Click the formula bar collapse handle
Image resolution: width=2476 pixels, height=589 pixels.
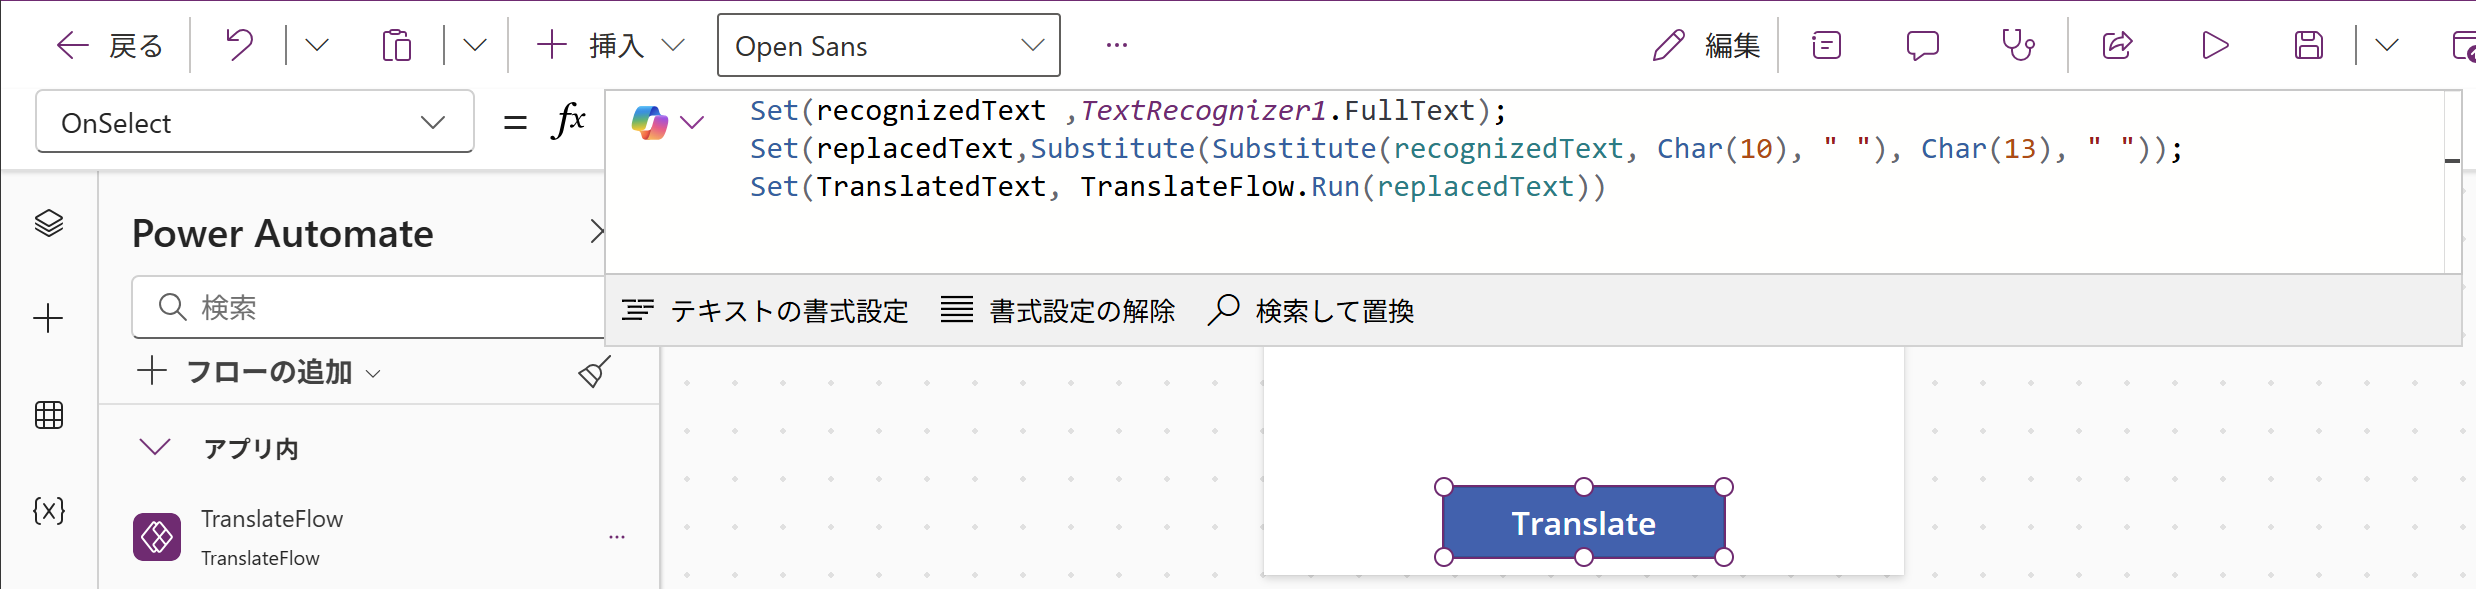(x=2452, y=160)
